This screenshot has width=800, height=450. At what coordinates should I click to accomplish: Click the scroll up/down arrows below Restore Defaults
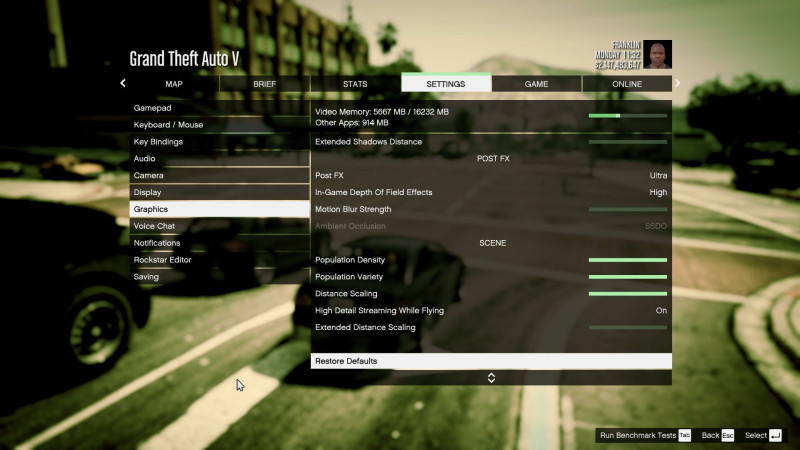tap(491, 378)
